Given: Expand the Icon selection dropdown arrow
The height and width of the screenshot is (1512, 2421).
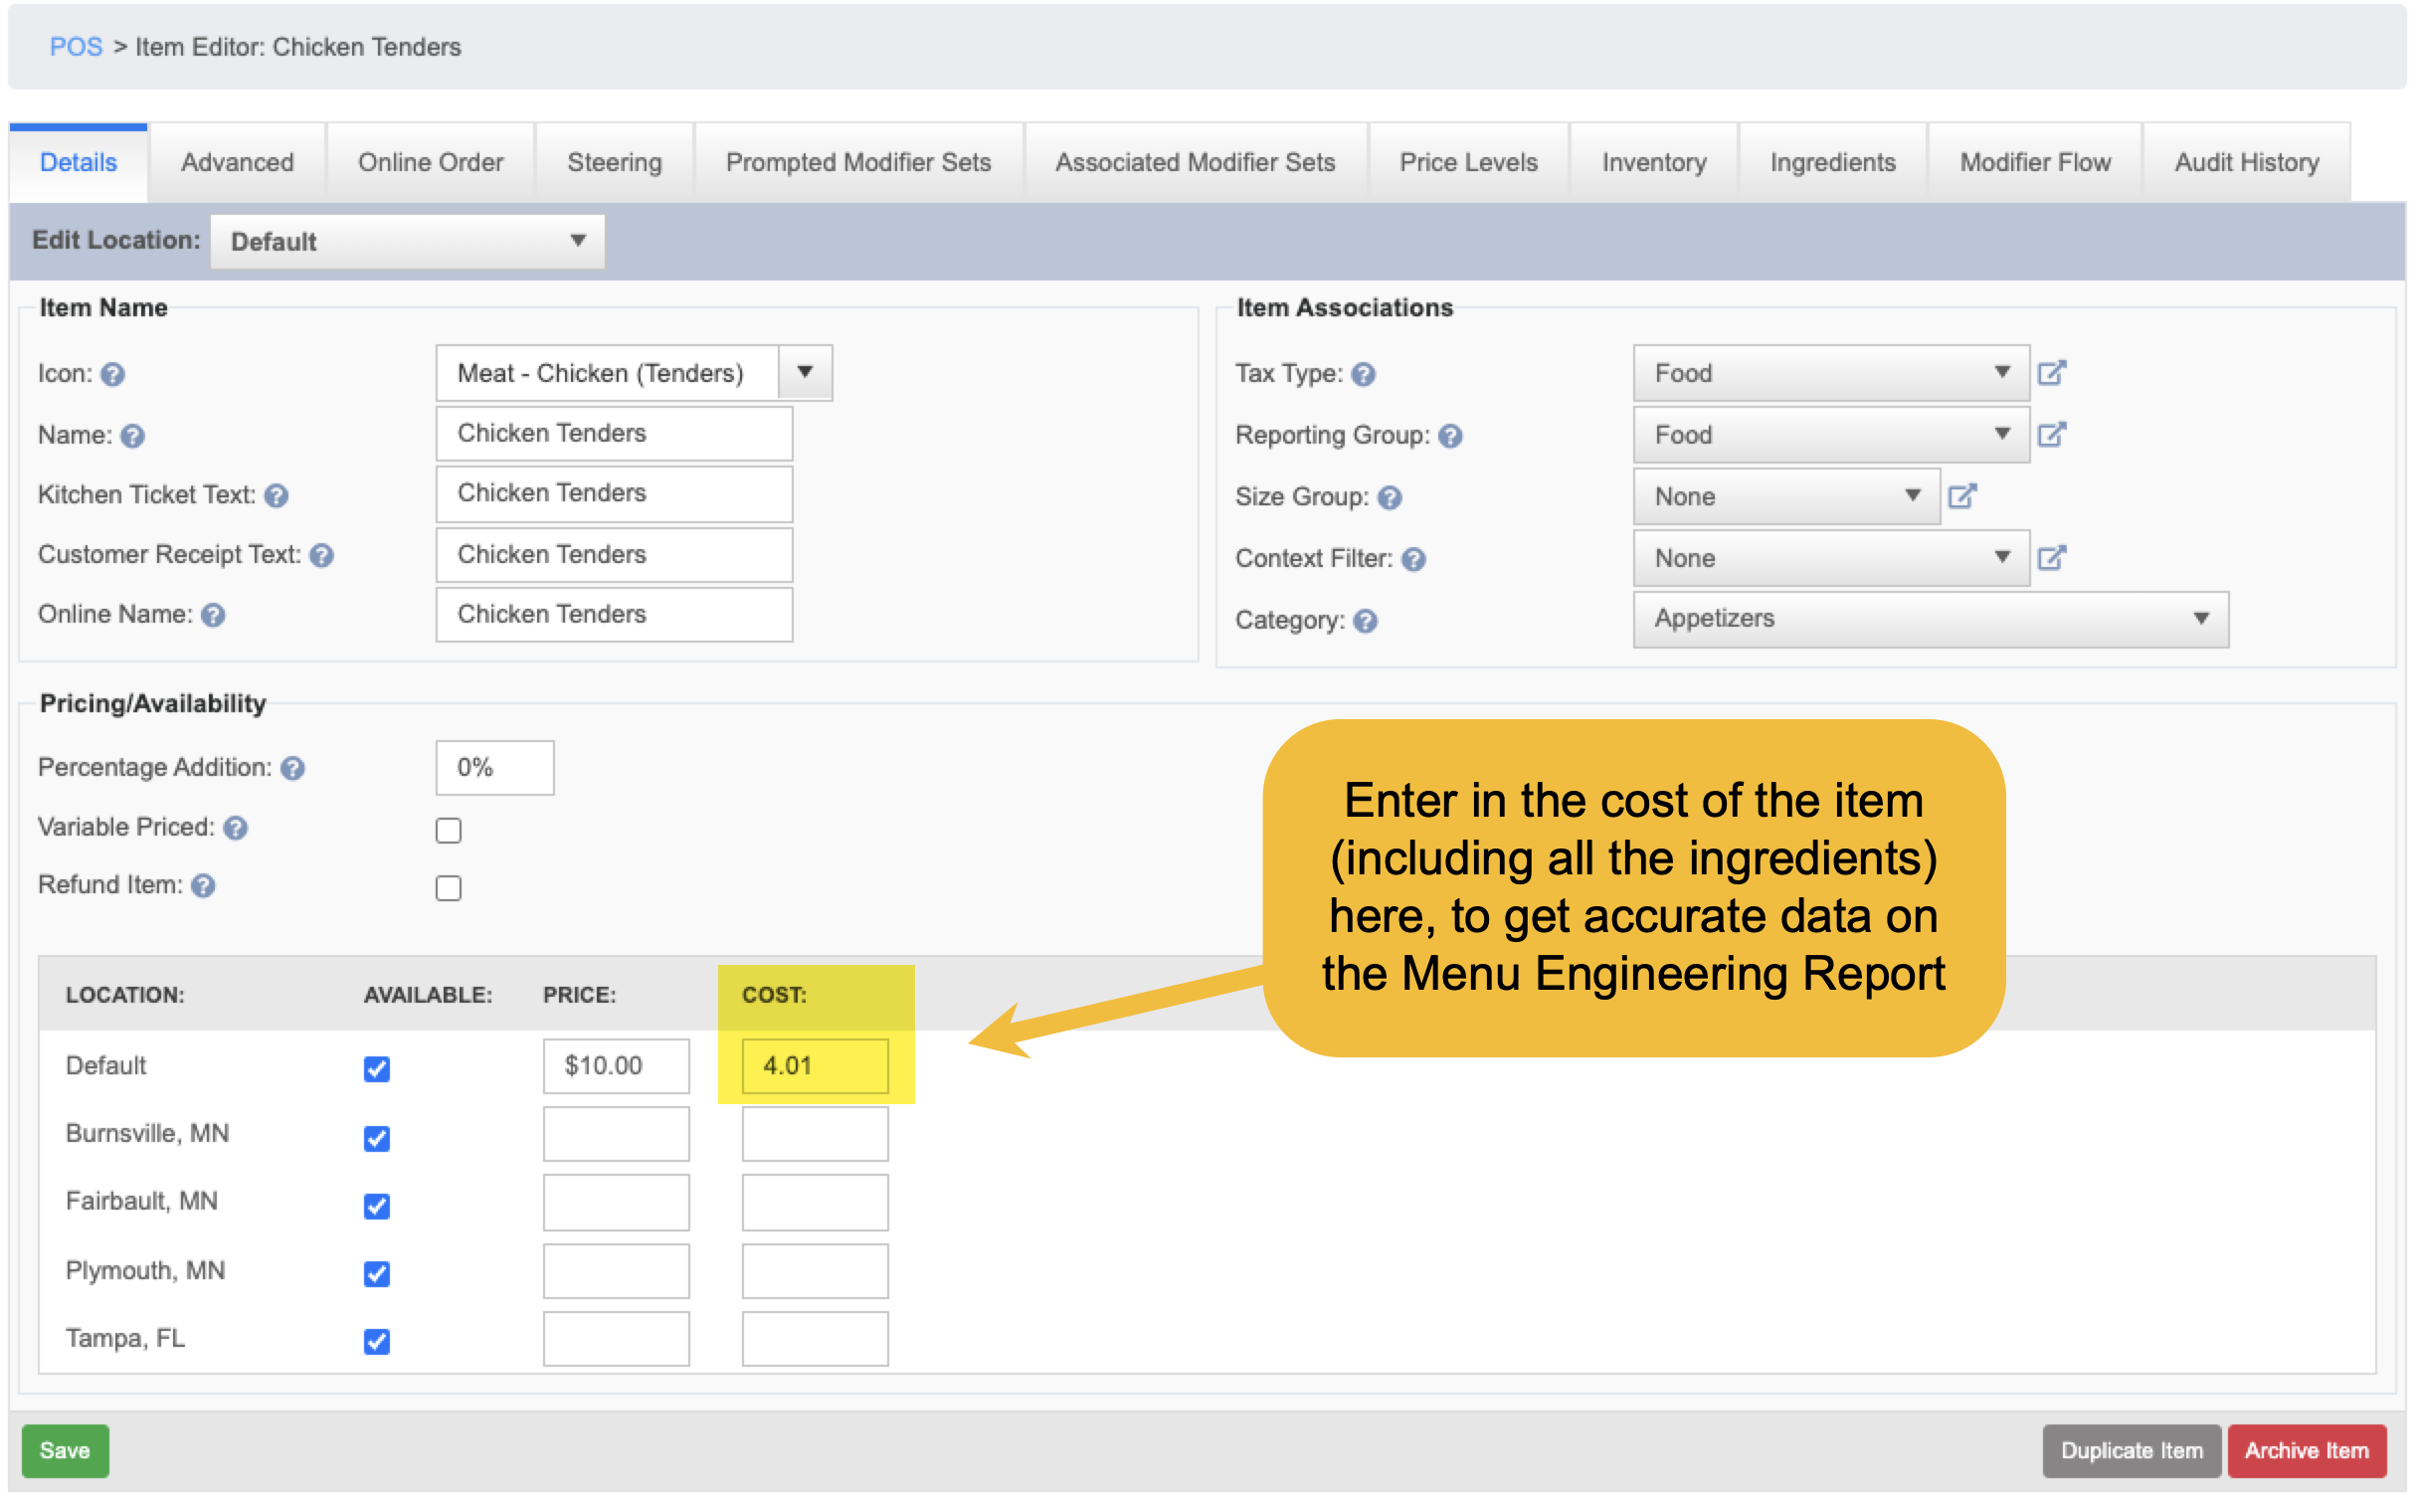Looking at the screenshot, I should tap(805, 373).
